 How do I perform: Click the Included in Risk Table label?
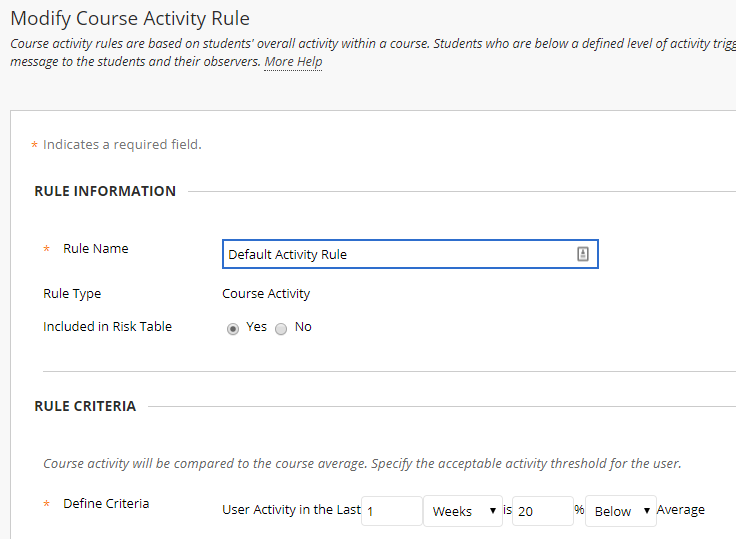coord(107,327)
